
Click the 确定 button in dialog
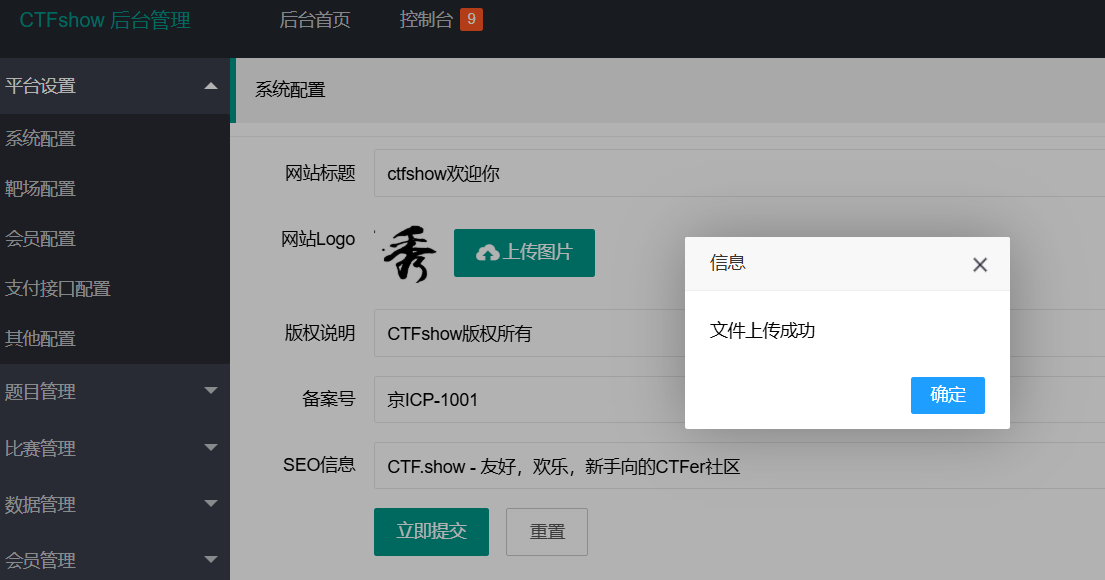click(x=947, y=395)
